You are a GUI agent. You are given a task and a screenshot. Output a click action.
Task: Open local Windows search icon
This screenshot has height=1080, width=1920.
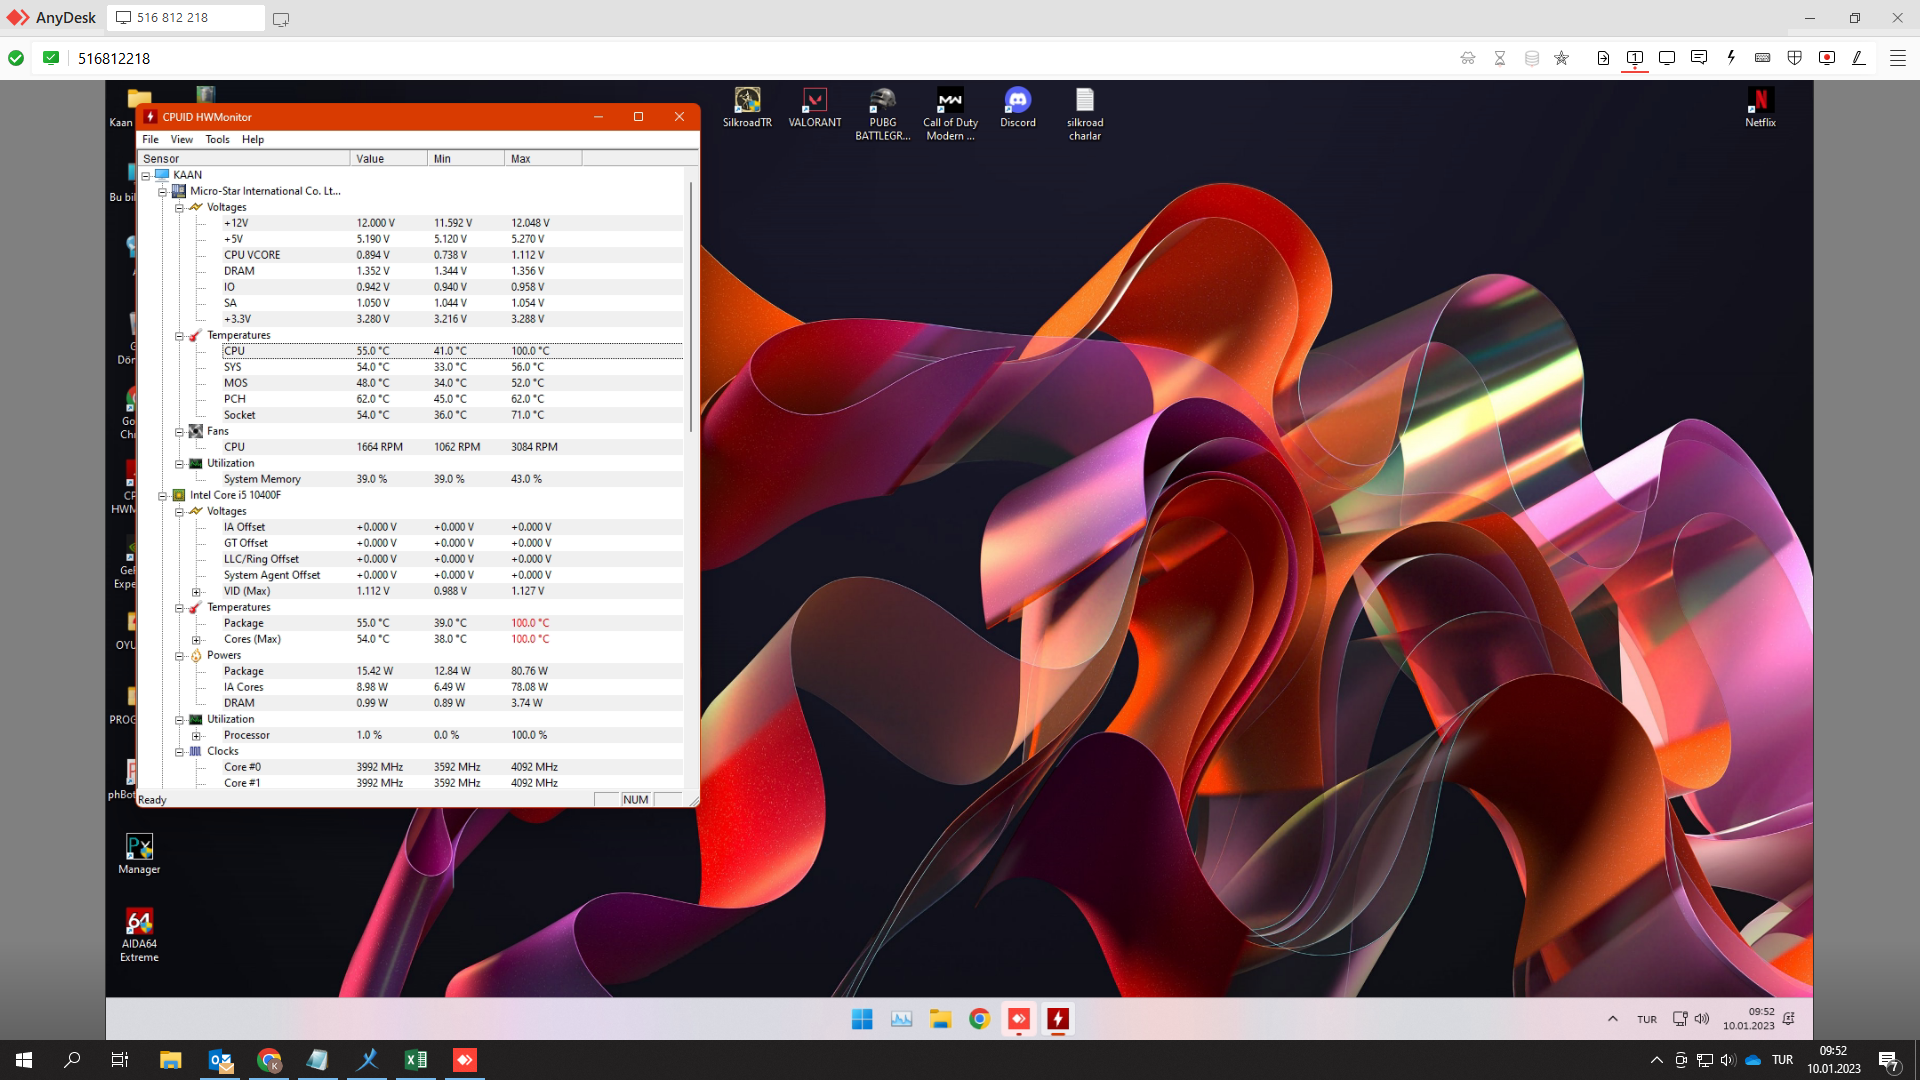(72, 1060)
